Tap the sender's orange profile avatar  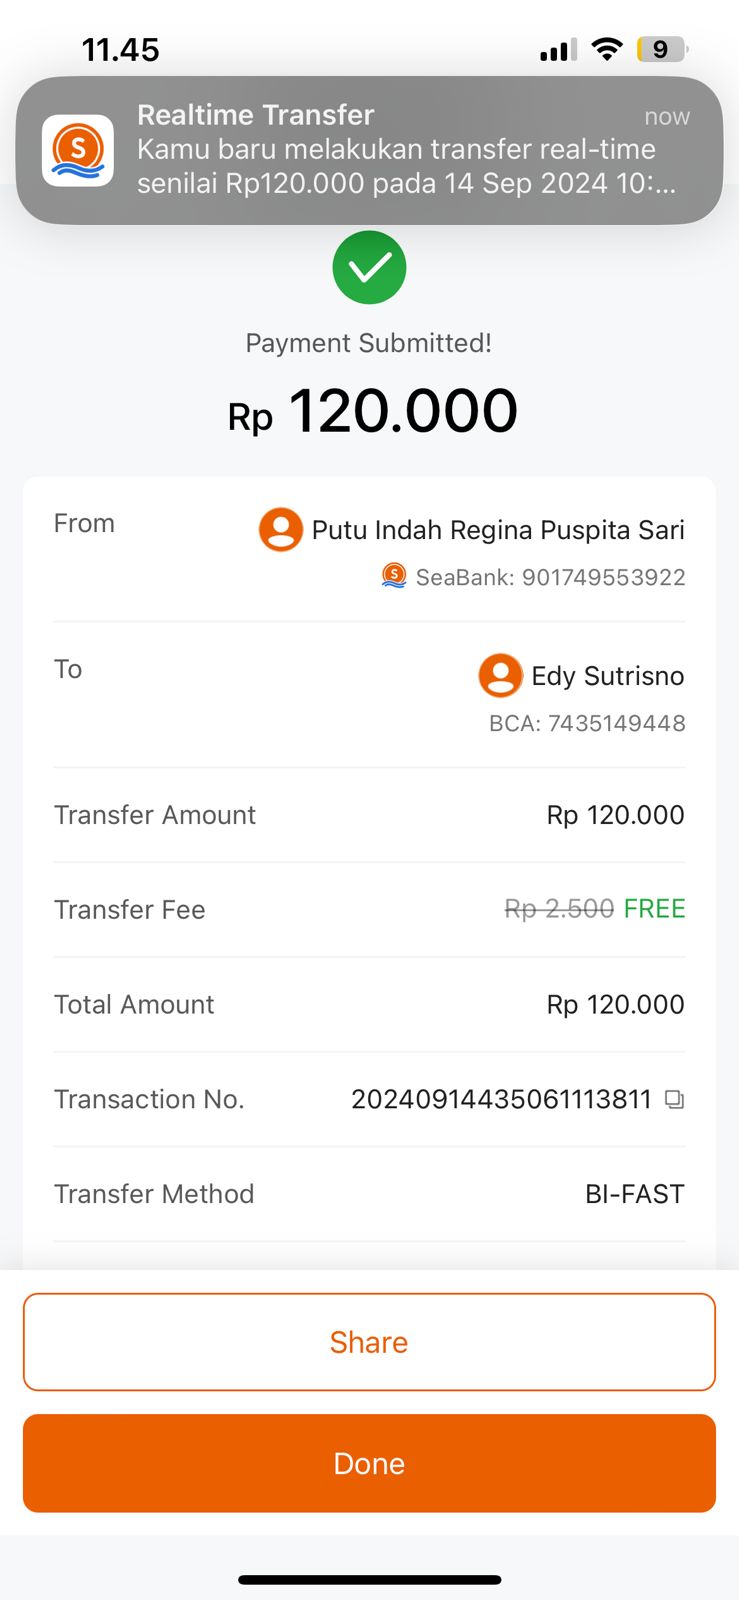pos(281,529)
